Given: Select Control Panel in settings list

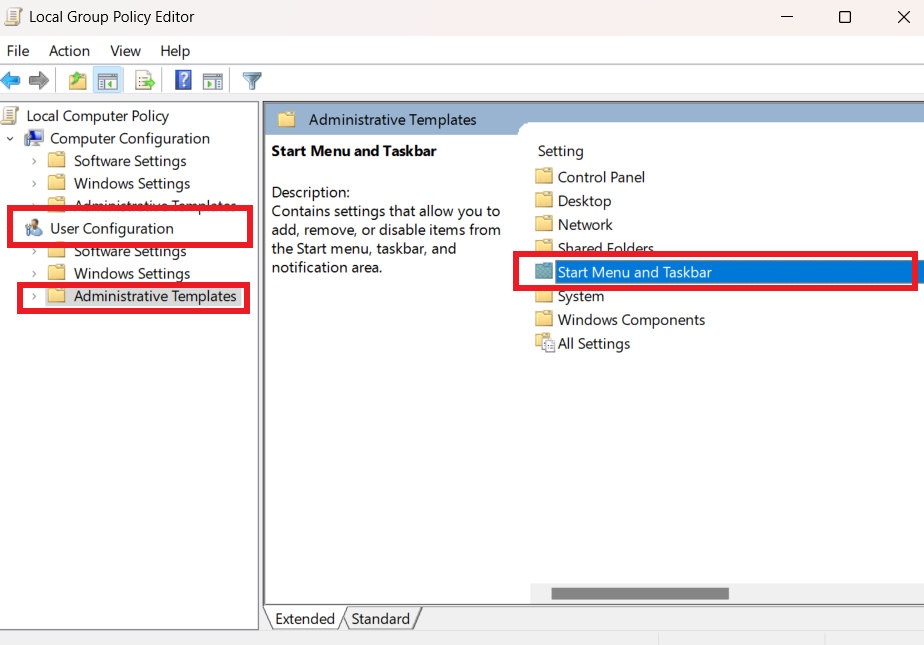Looking at the screenshot, I should pyautogui.click(x=601, y=177).
